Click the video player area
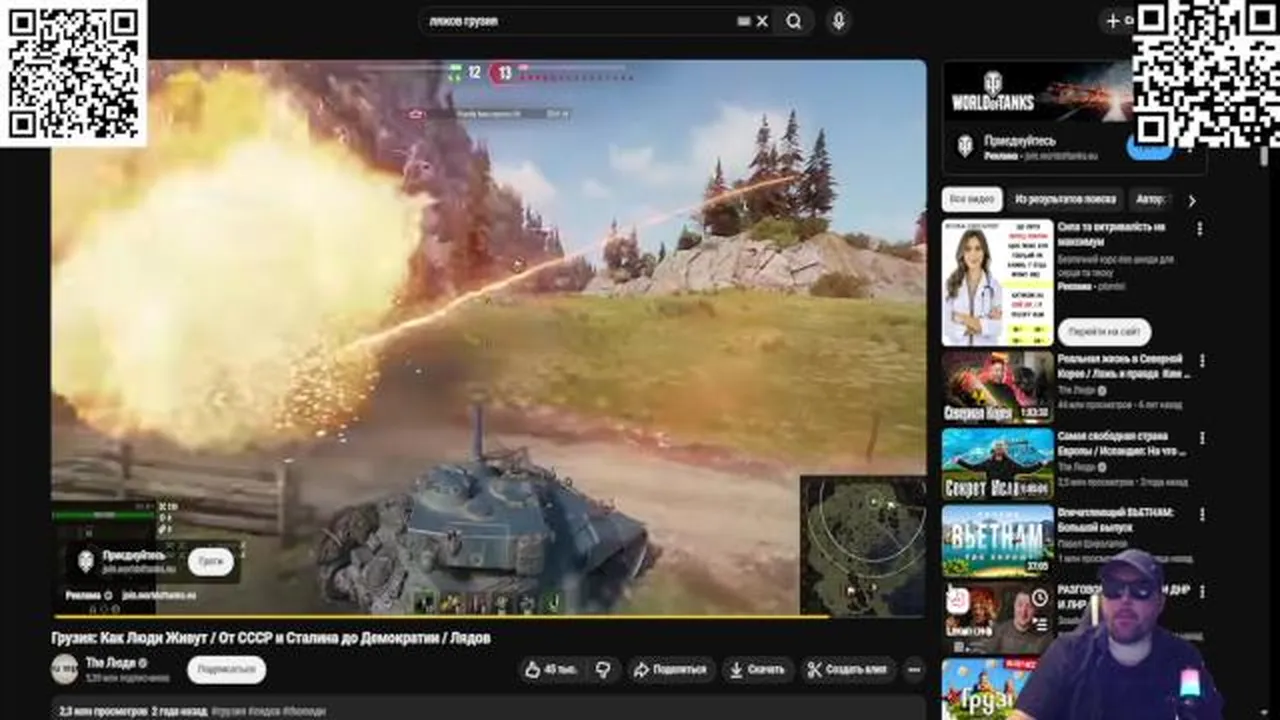 point(489,337)
